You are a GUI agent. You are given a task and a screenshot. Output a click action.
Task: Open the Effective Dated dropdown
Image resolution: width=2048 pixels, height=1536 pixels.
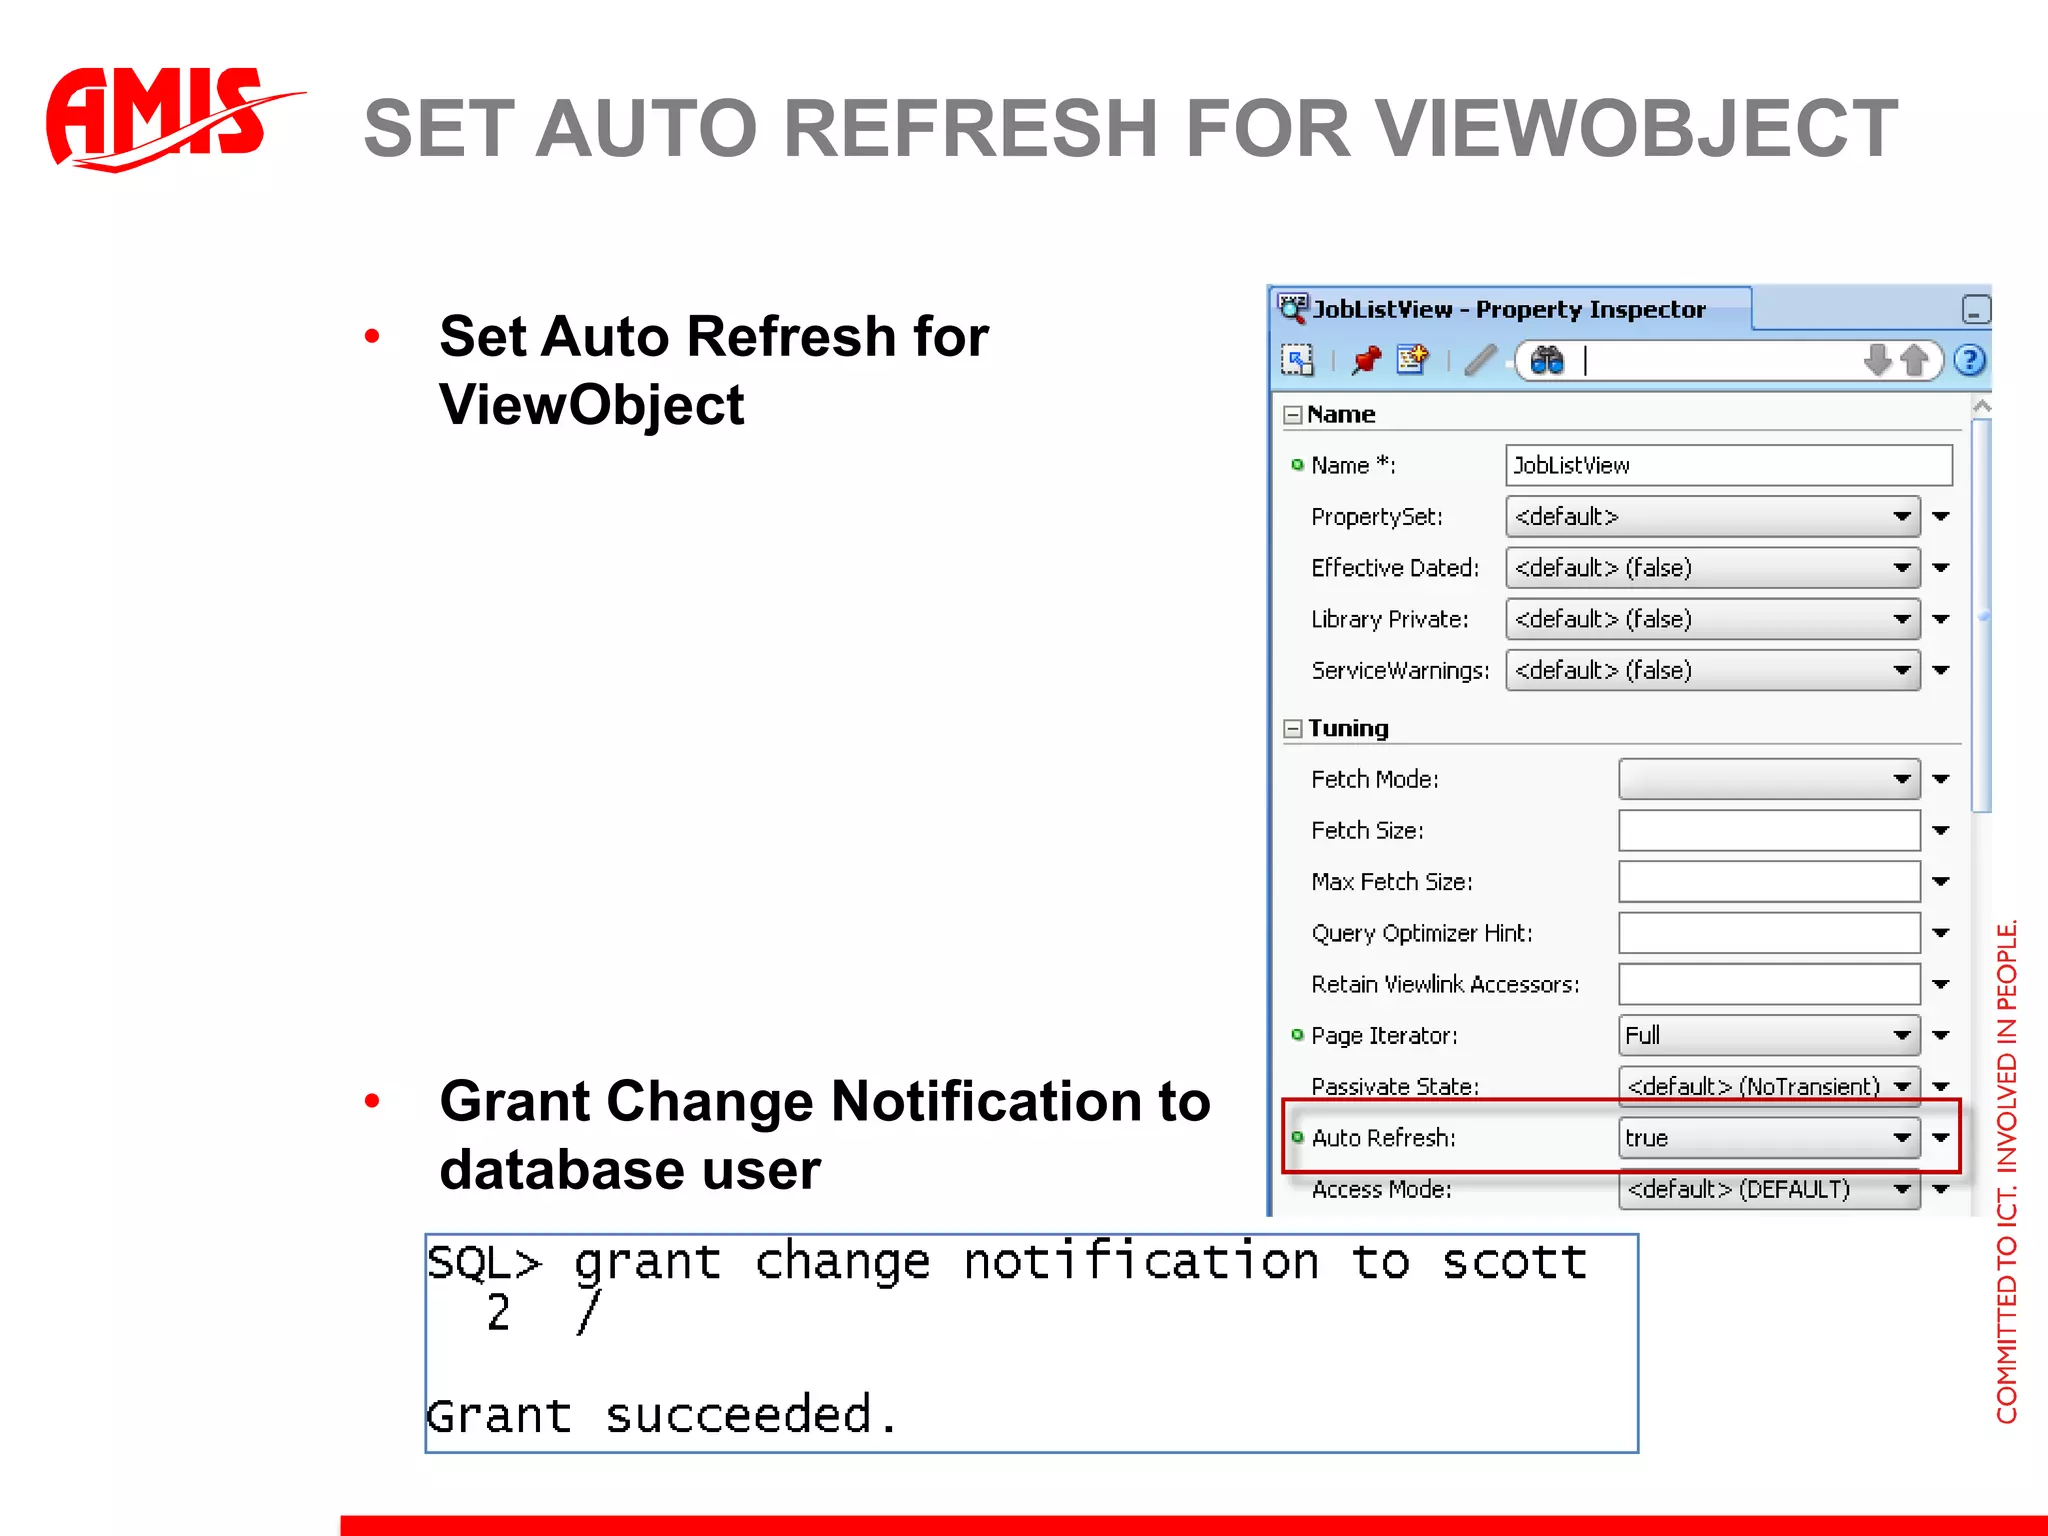[1713, 568]
